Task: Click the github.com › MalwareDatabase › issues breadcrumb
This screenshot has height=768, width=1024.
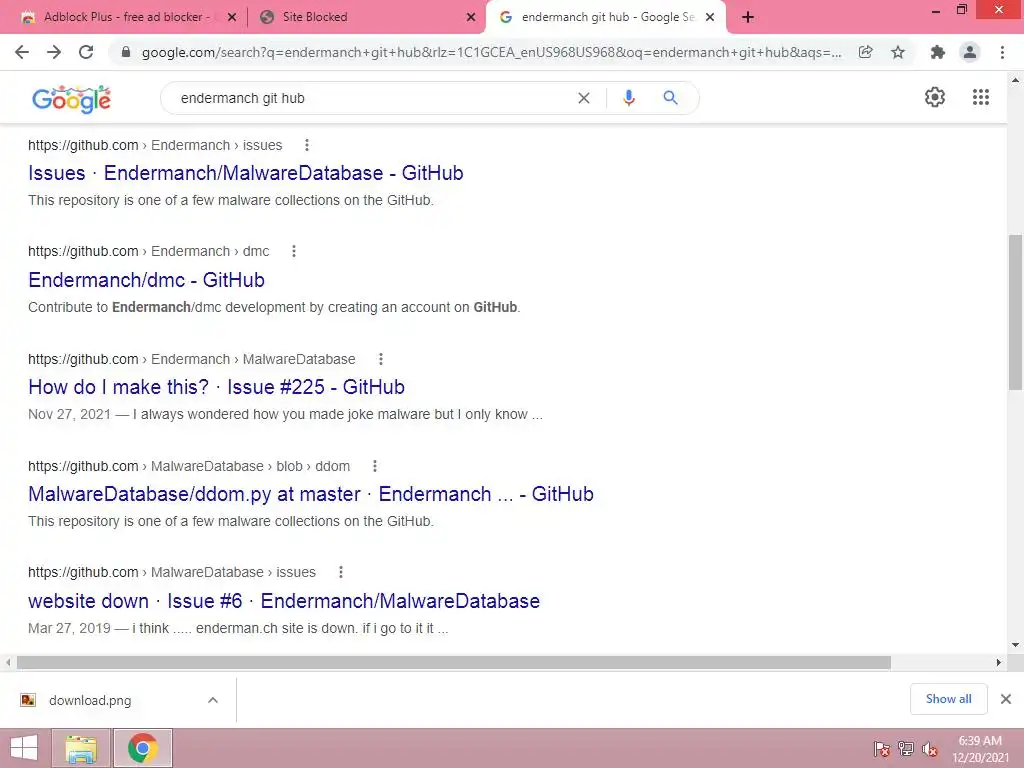Action: click(172, 572)
